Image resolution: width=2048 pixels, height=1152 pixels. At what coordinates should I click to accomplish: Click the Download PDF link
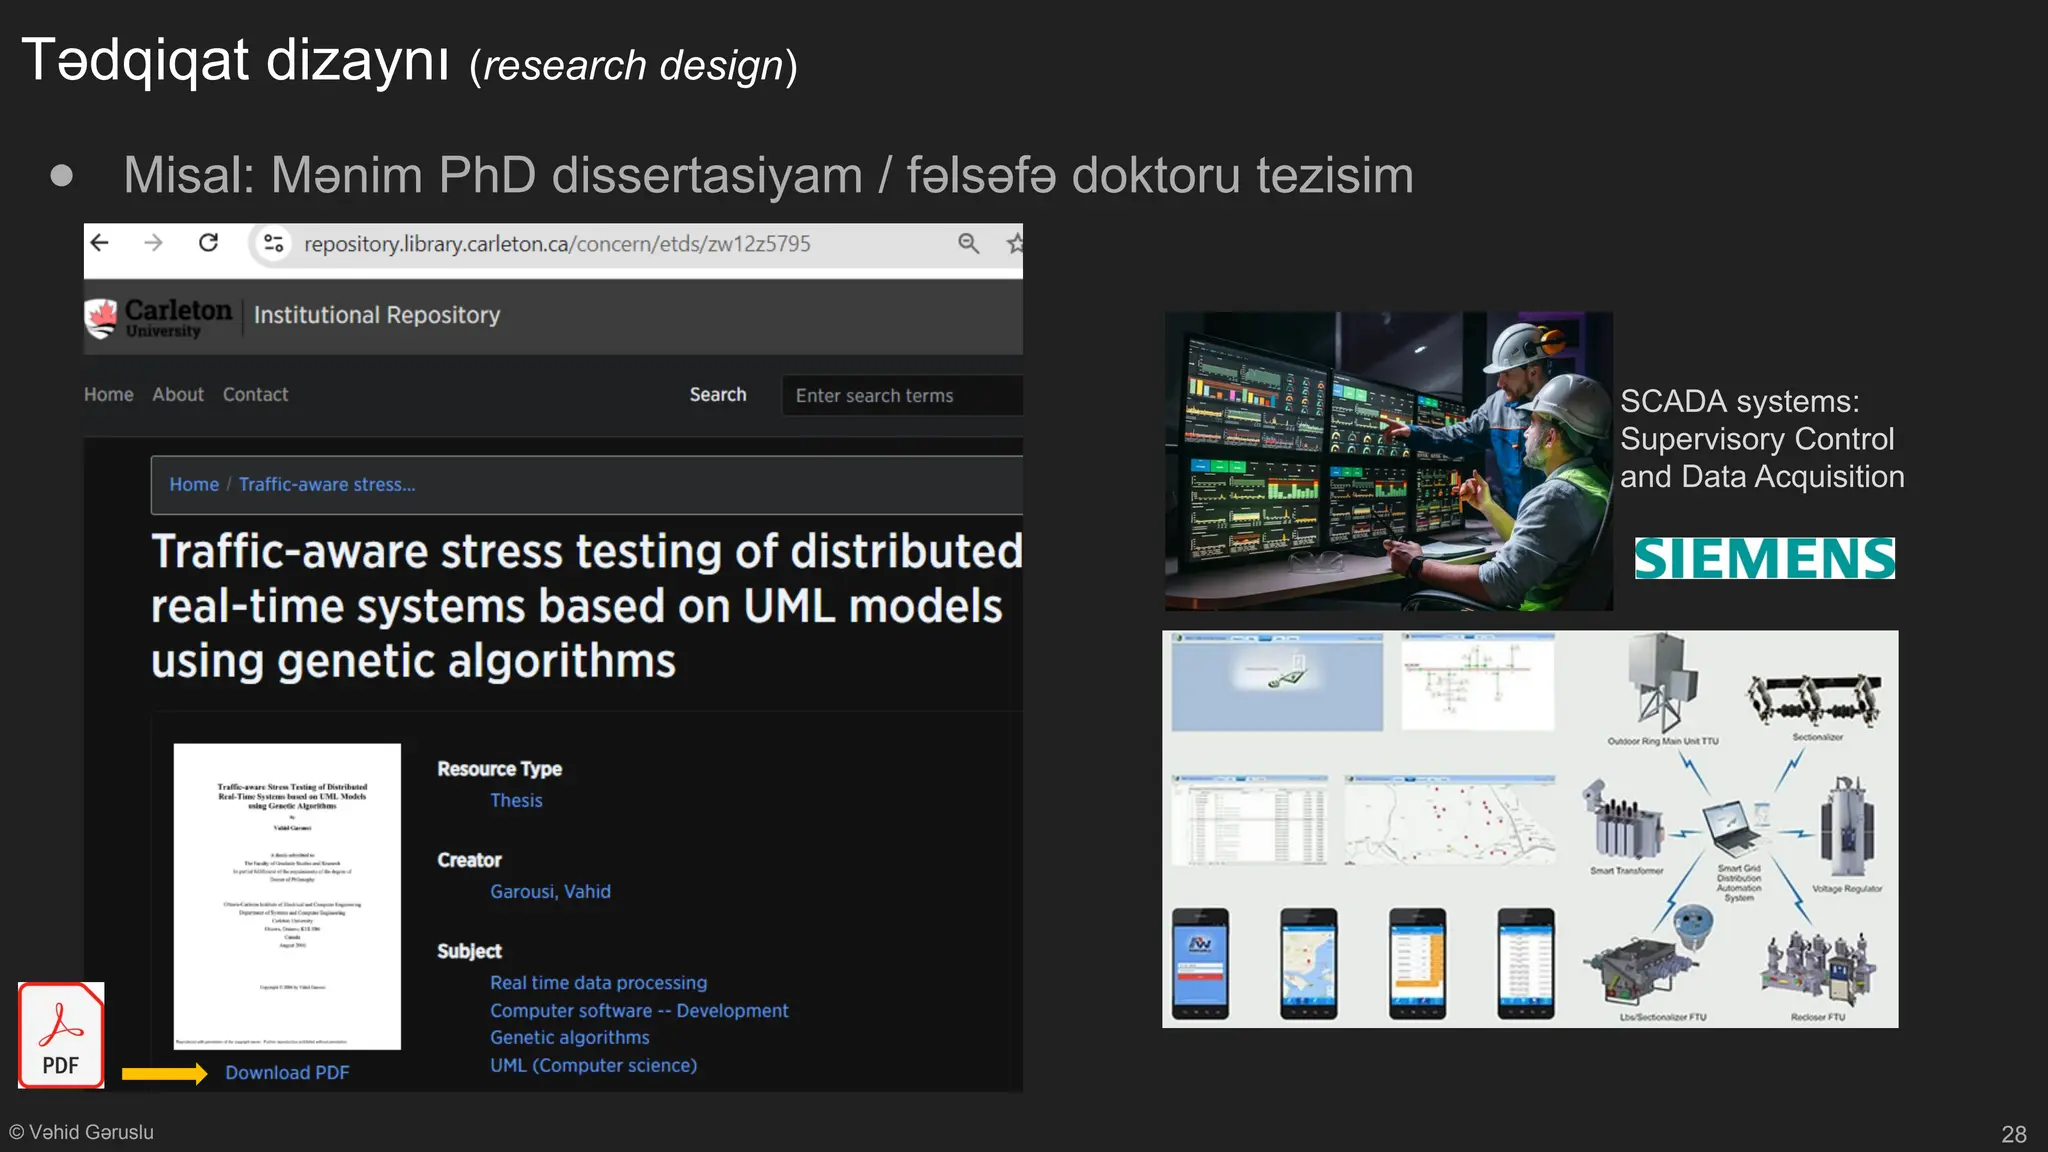[x=287, y=1073]
